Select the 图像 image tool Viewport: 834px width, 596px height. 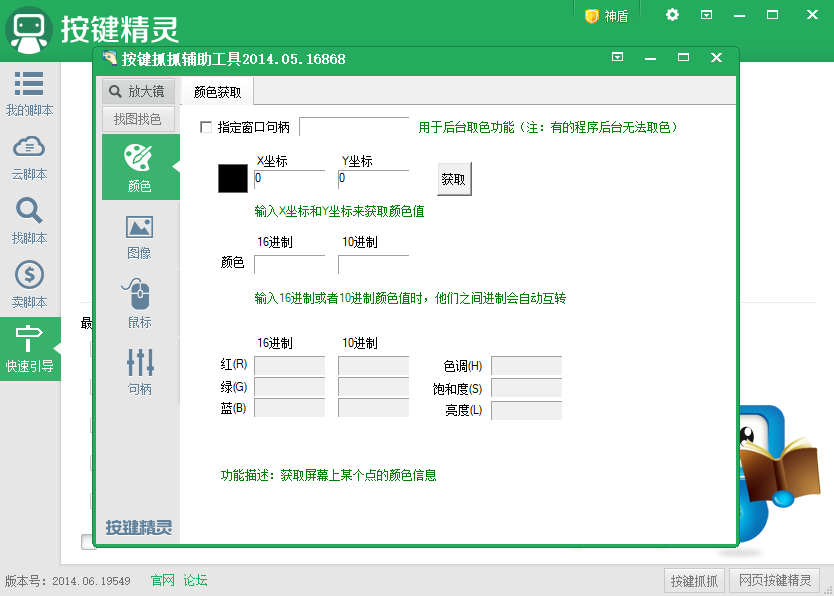coord(139,237)
